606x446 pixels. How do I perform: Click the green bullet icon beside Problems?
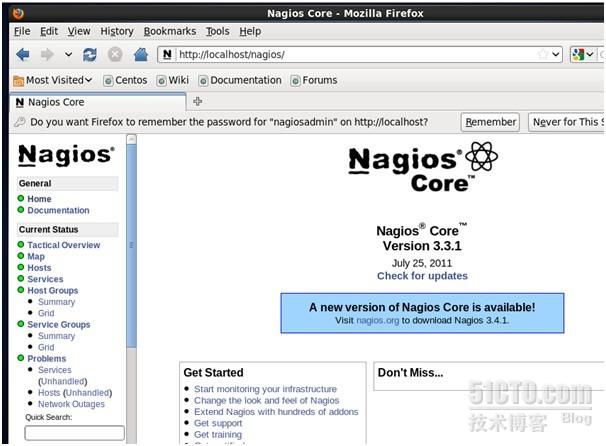click(x=21, y=358)
